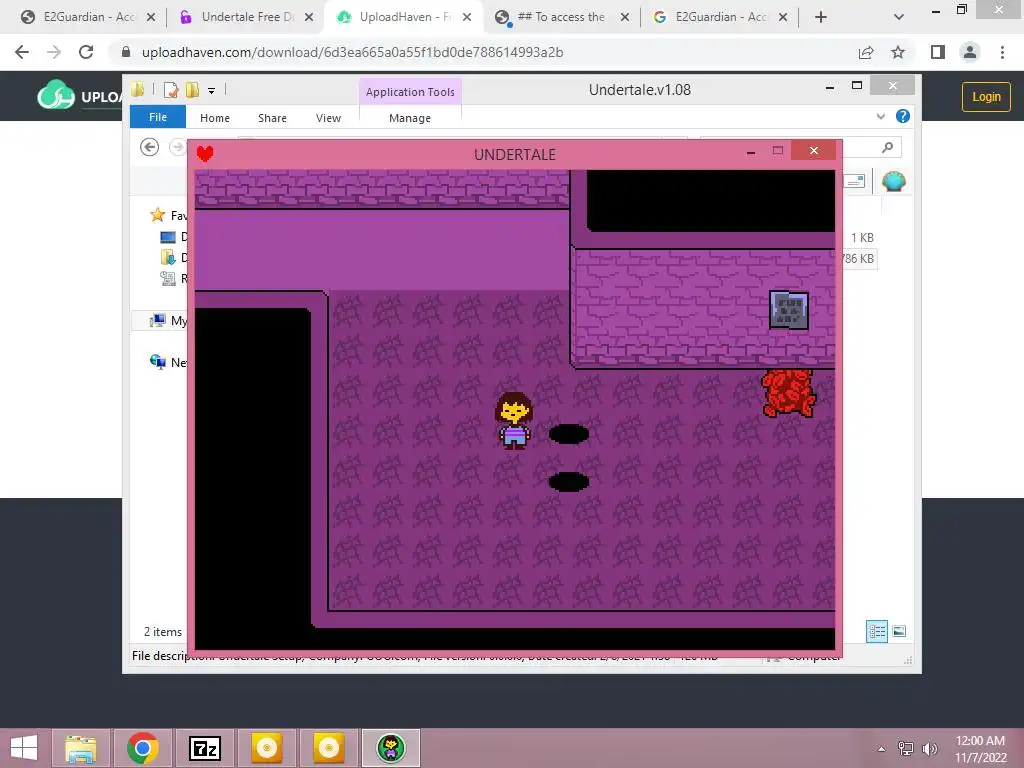Click the Chrome address bar URL

pos(353,52)
